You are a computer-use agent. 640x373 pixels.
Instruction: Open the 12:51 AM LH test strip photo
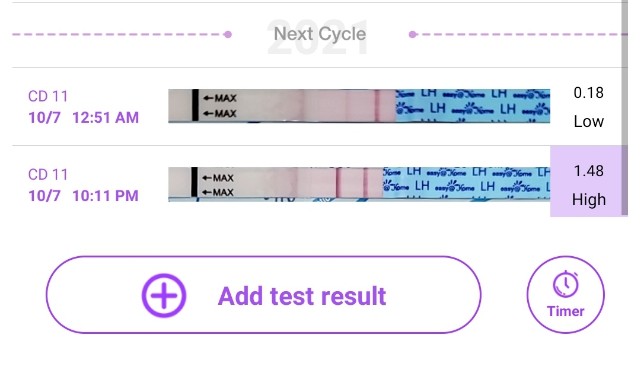coord(359,106)
